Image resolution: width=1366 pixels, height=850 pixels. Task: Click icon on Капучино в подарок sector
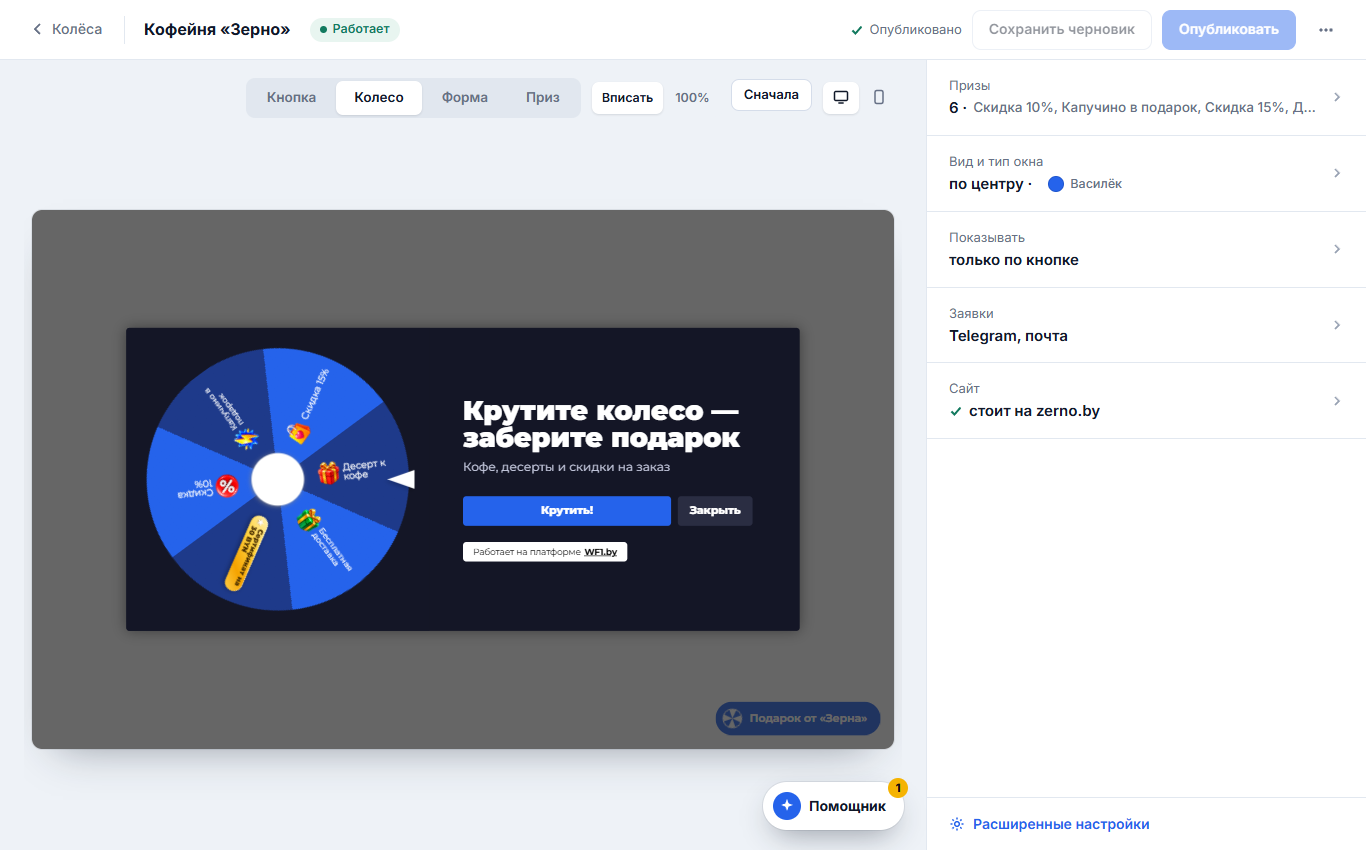pos(245,438)
